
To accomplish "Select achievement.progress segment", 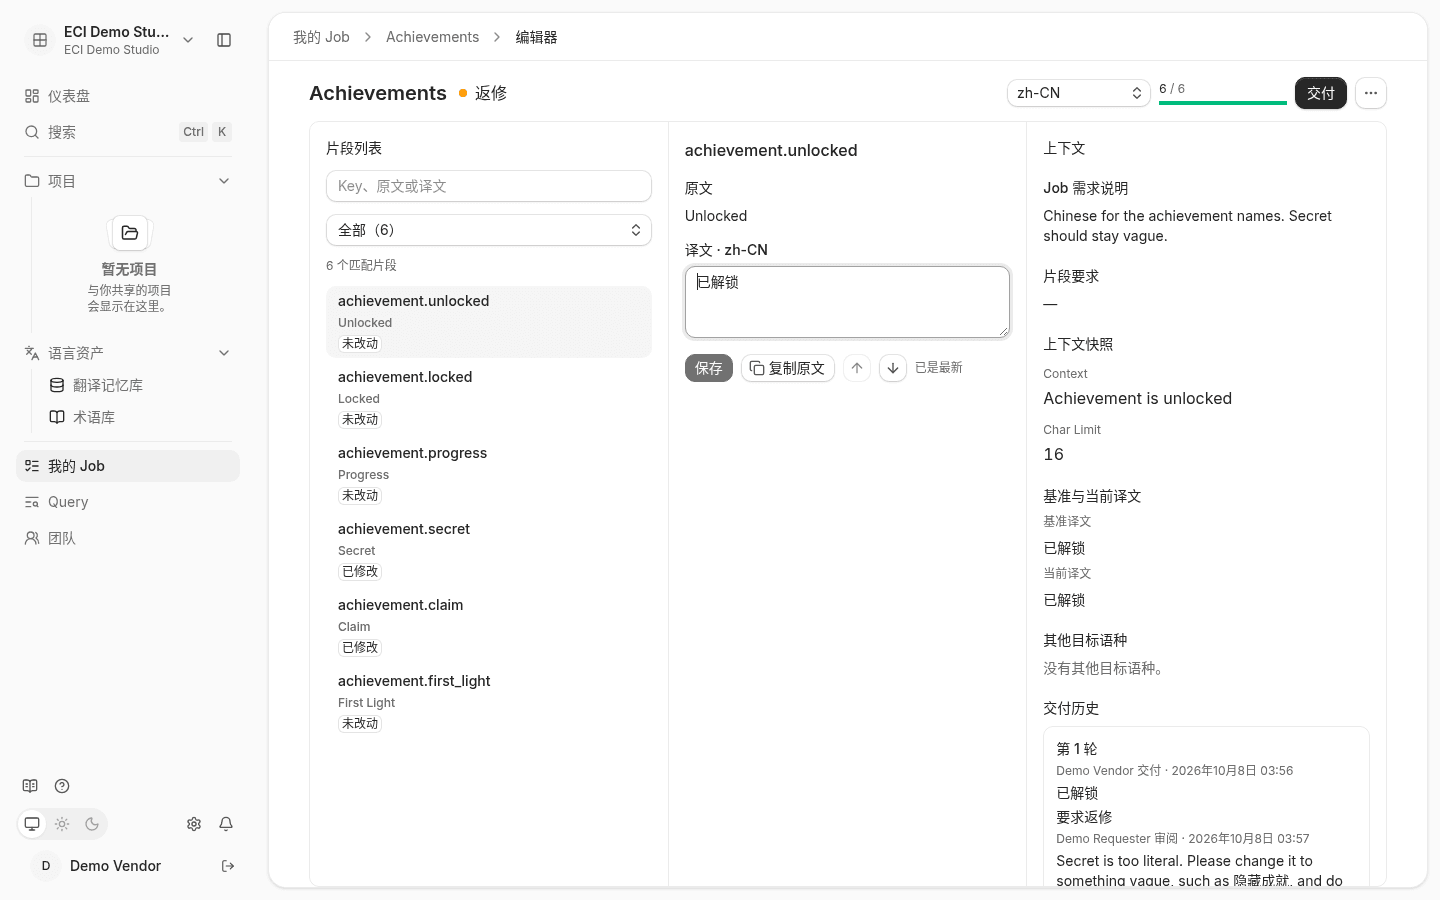I will [x=489, y=474].
